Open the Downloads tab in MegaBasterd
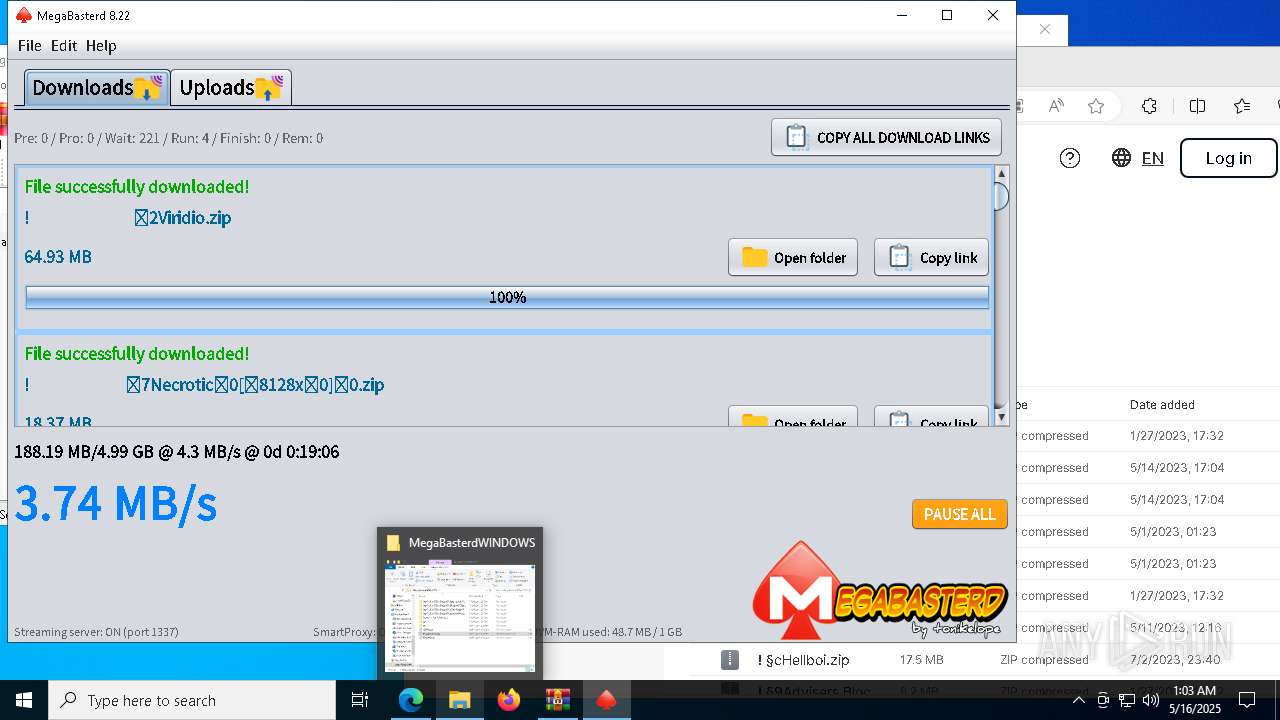 (x=95, y=87)
